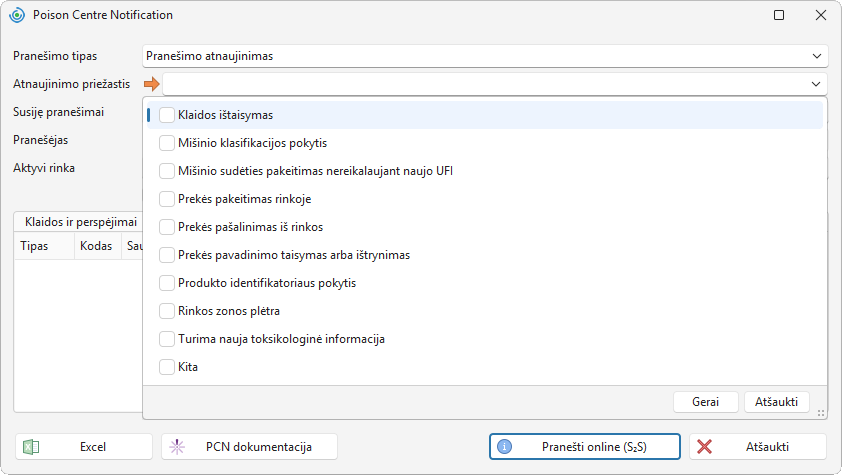Enable Mišinio klasifikacijos pokytis option
842x475 pixels.
[x=167, y=143]
